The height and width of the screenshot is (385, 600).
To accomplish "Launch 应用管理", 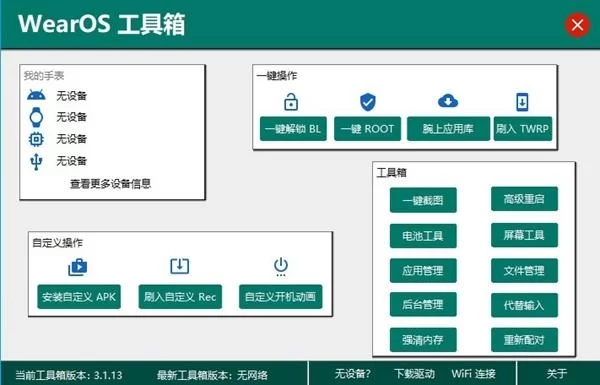I will pyautogui.click(x=423, y=271).
